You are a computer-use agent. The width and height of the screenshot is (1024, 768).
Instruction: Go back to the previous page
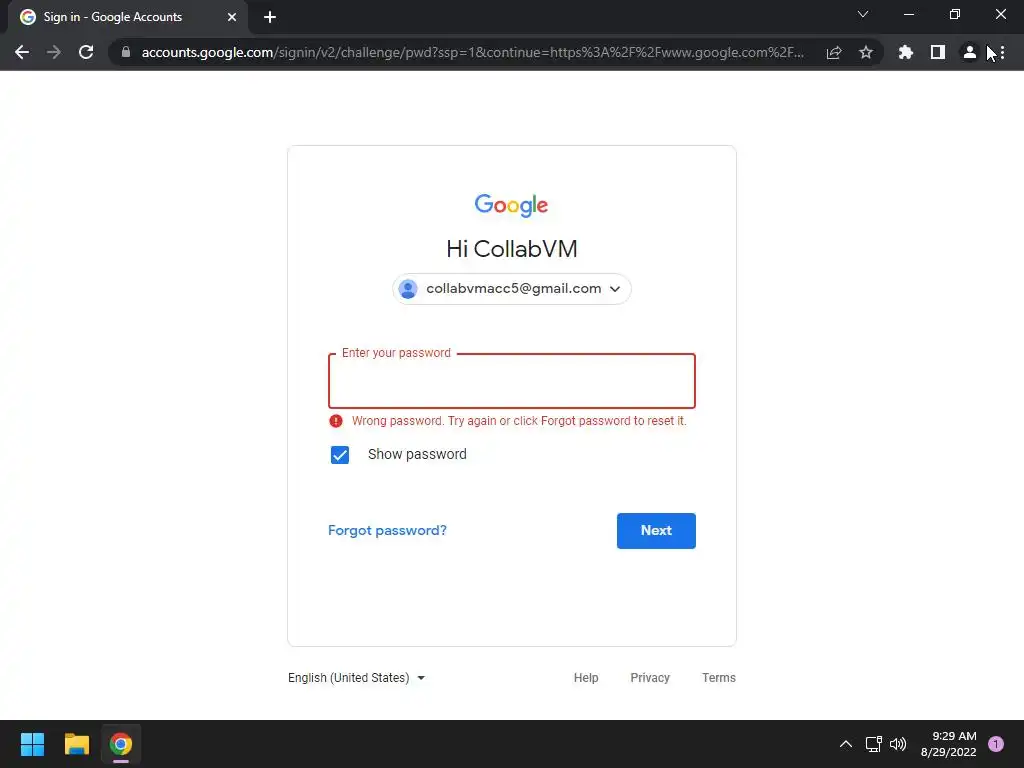tap(22, 52)
